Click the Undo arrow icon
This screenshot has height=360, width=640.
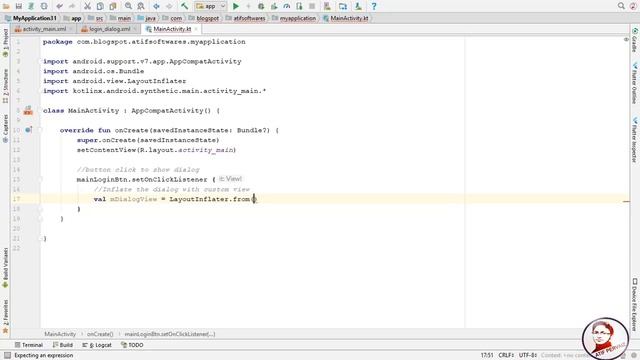(60, 6)
